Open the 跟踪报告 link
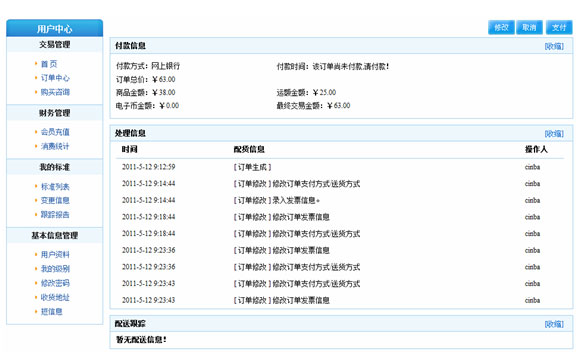Image resolution: width=576 pixels, height=363 pixels. (55, 215)
